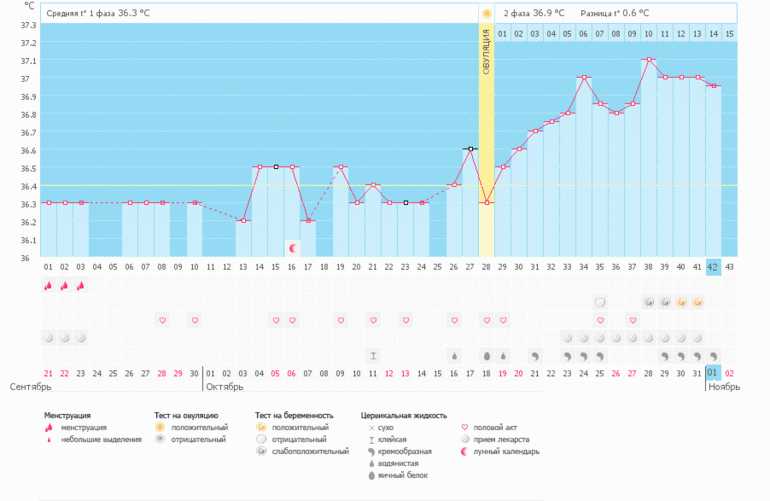Select the black-marked 36.6 point on day 27
Image resolution: width=770 pixels, height=501 pixels.
point(471,149)
